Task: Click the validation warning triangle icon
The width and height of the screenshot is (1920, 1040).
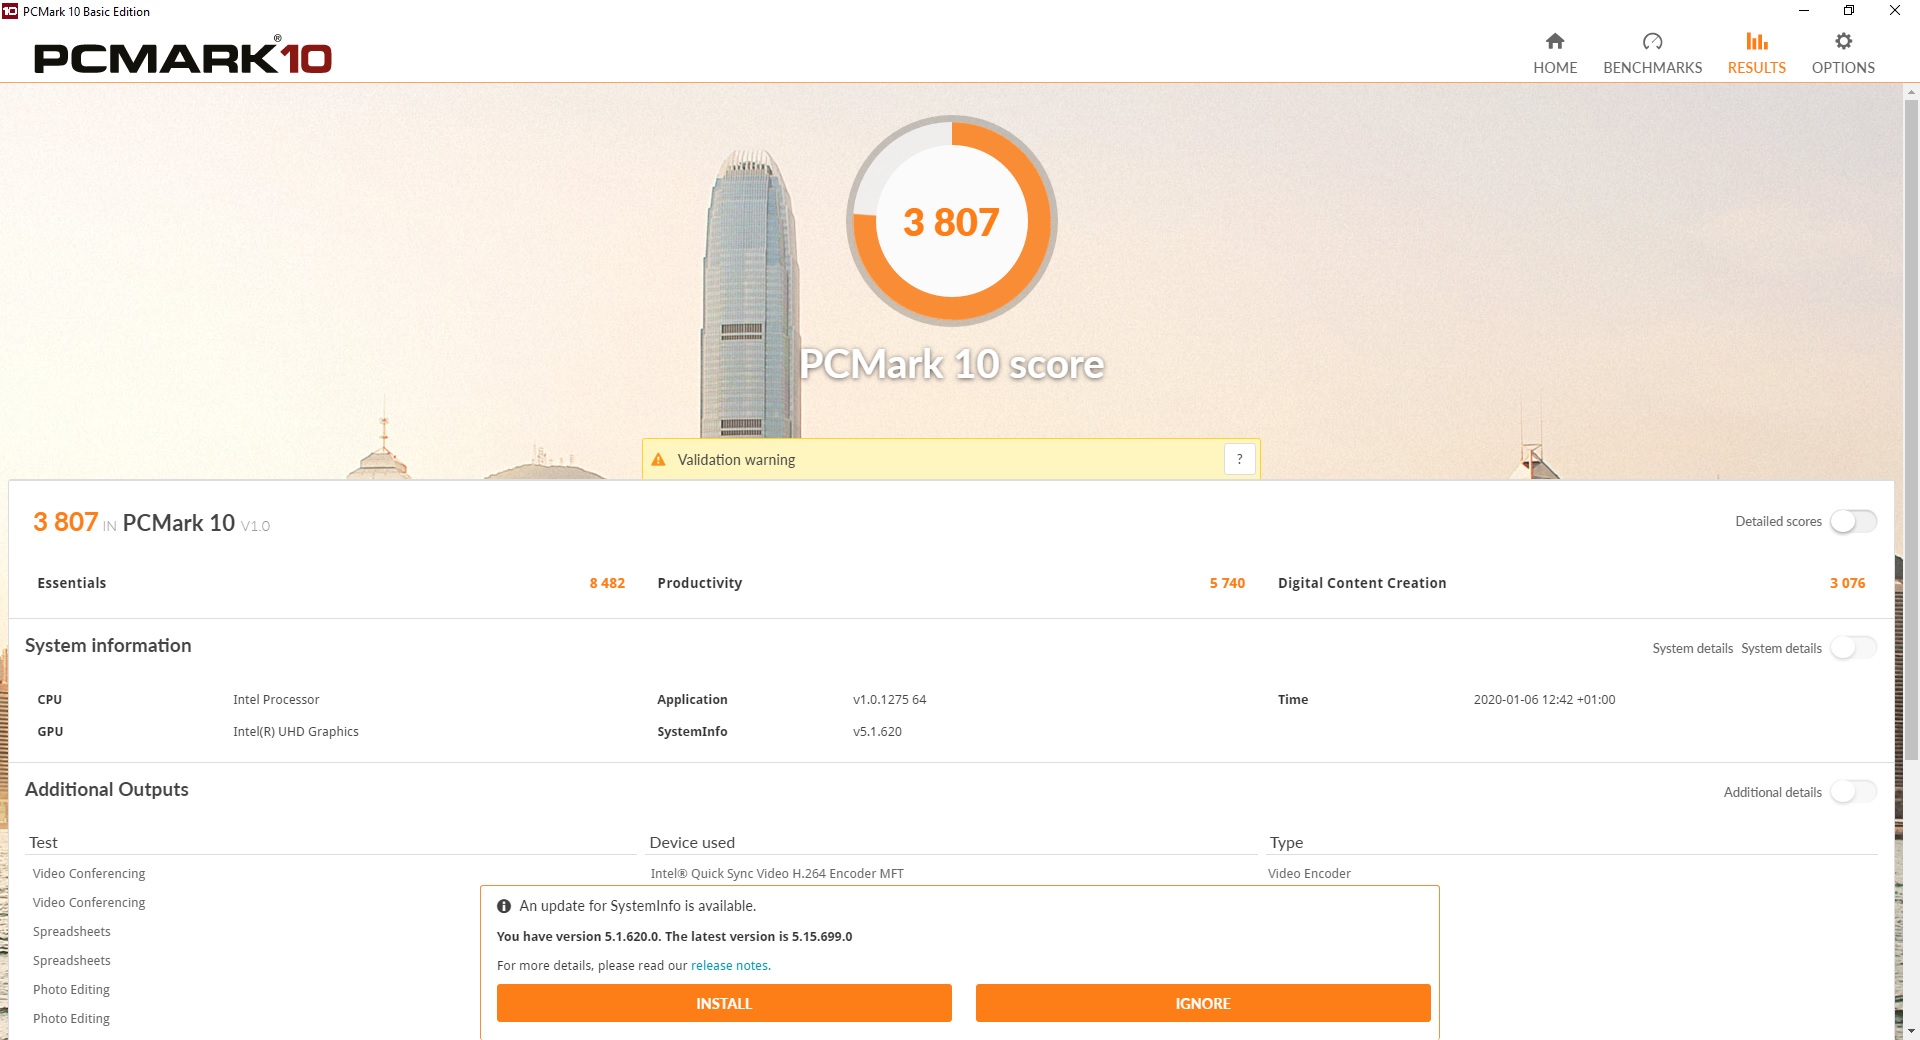Action: [x=658, y=460]
